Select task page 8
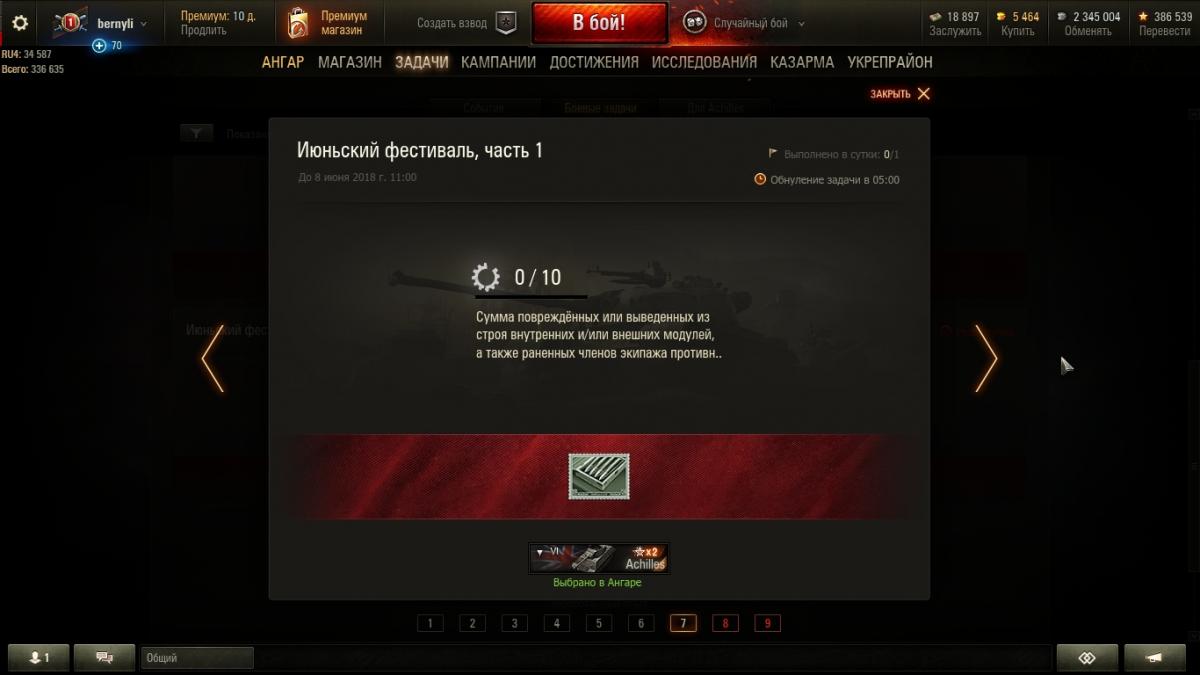This screenshot has width=1200, height=675. point(725,623)
